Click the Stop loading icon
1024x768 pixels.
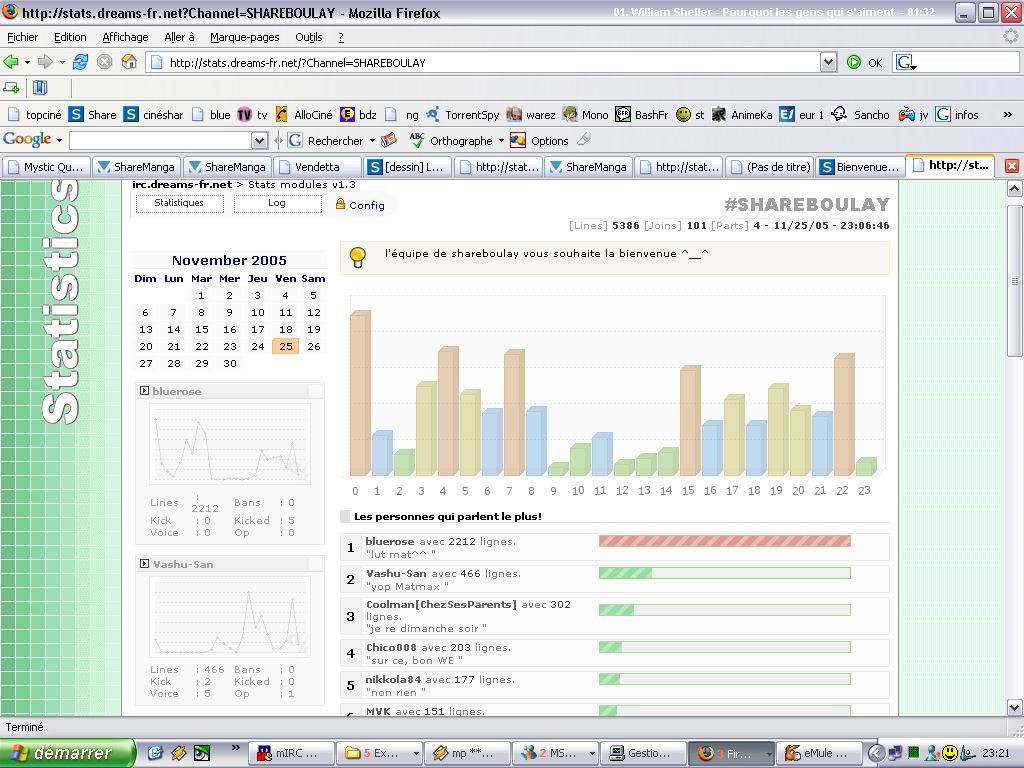point(104,62)
